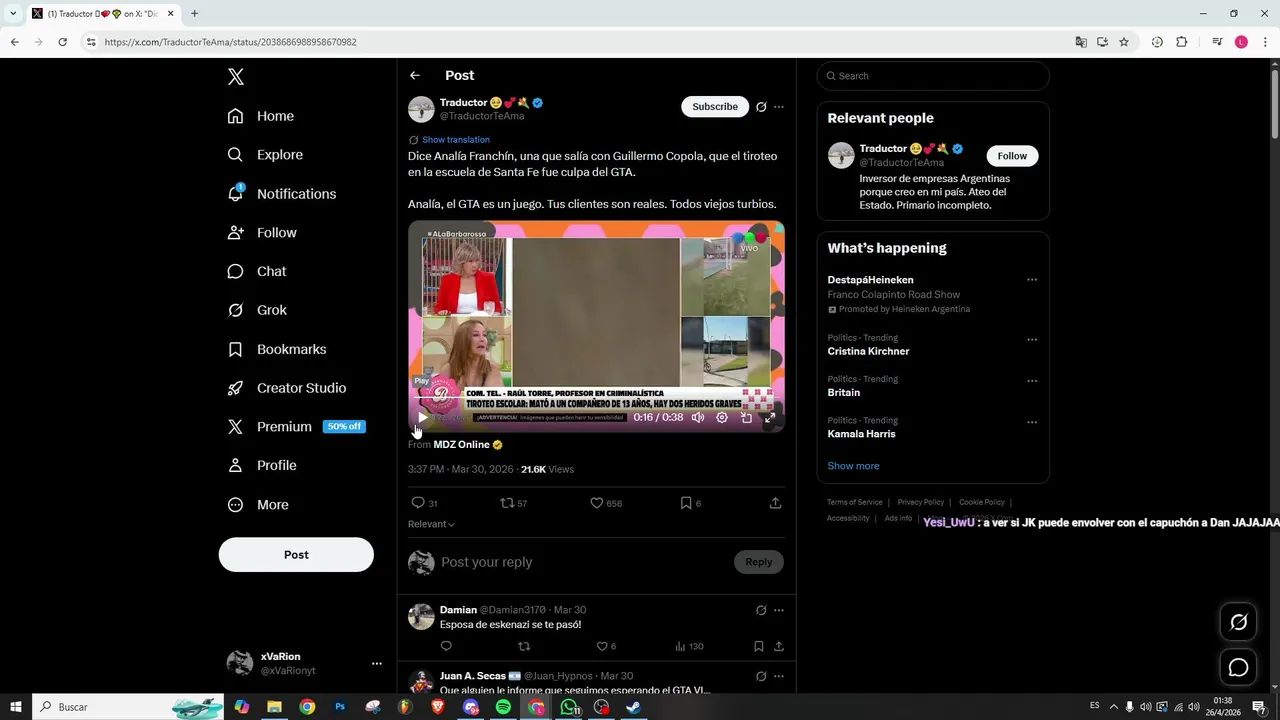Open Photoshop from the taskbar
This screenshot has width=1280, height=720.
click(340, 707)
